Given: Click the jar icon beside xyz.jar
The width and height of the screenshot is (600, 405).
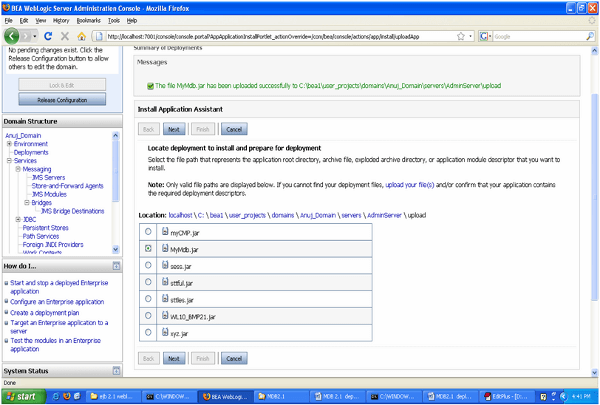Looking at the screenshot, I should [165, 333].
